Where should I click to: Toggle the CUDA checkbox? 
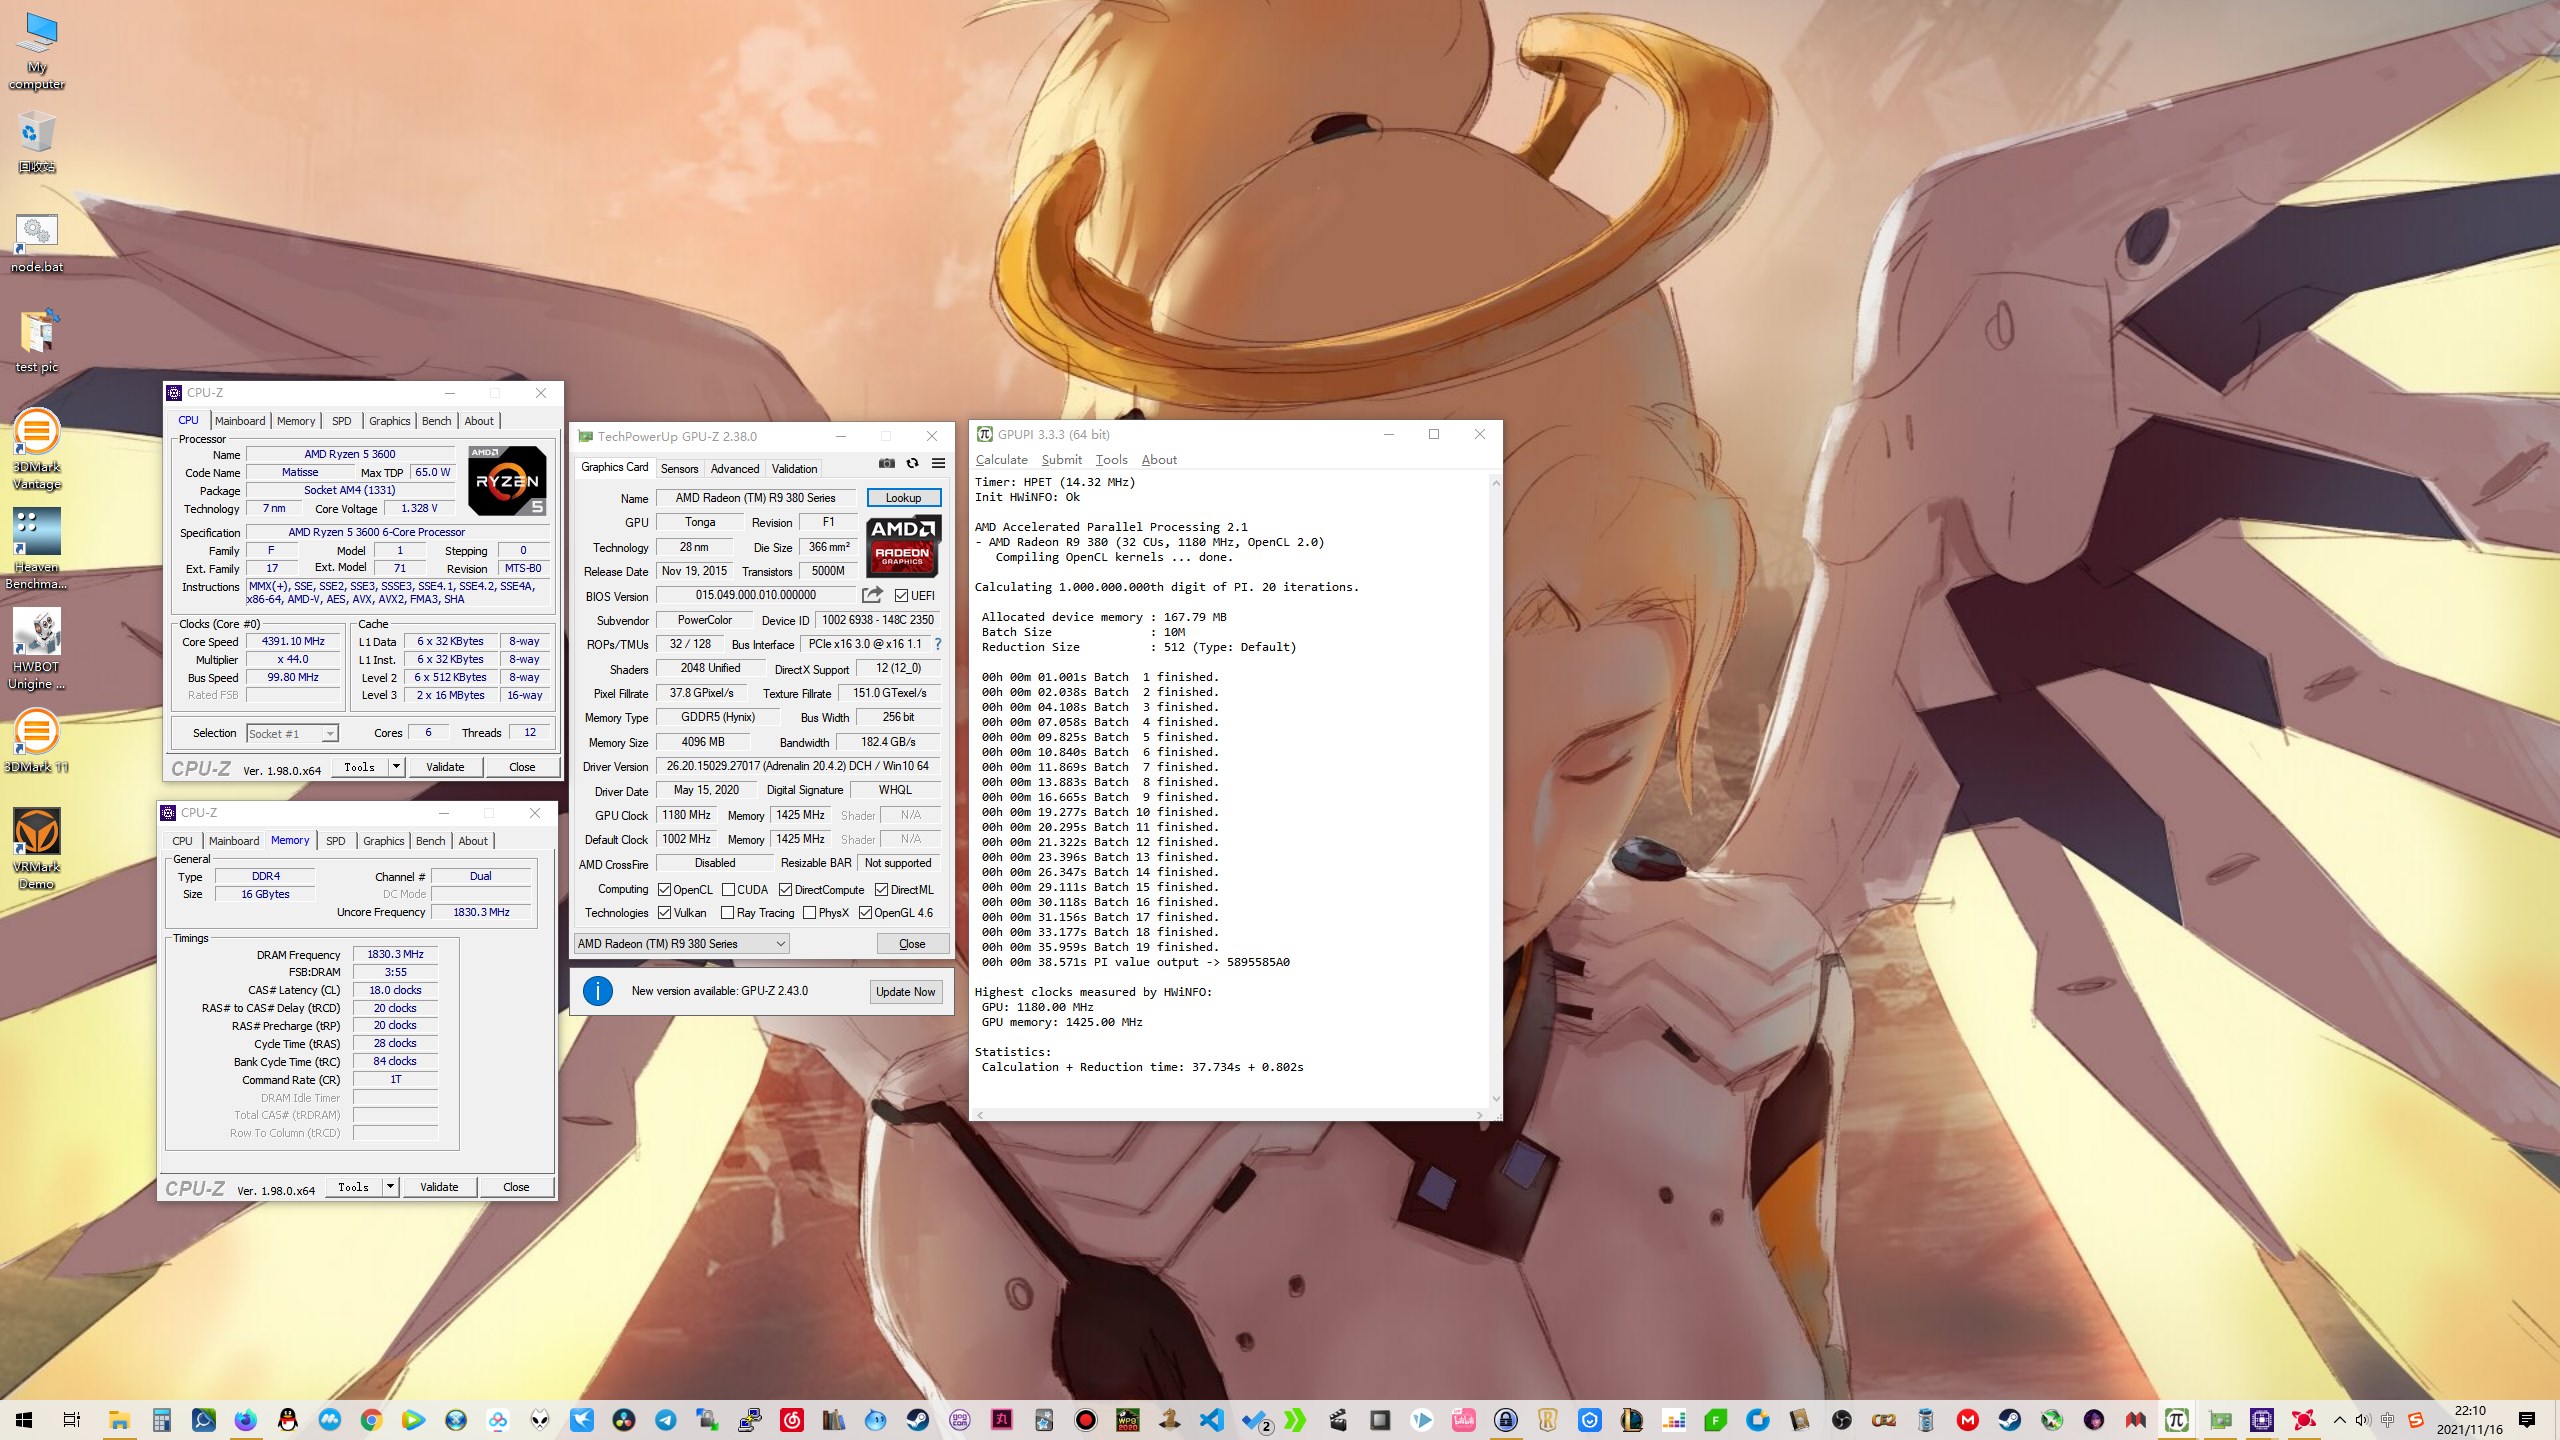(x=728, y=889)
